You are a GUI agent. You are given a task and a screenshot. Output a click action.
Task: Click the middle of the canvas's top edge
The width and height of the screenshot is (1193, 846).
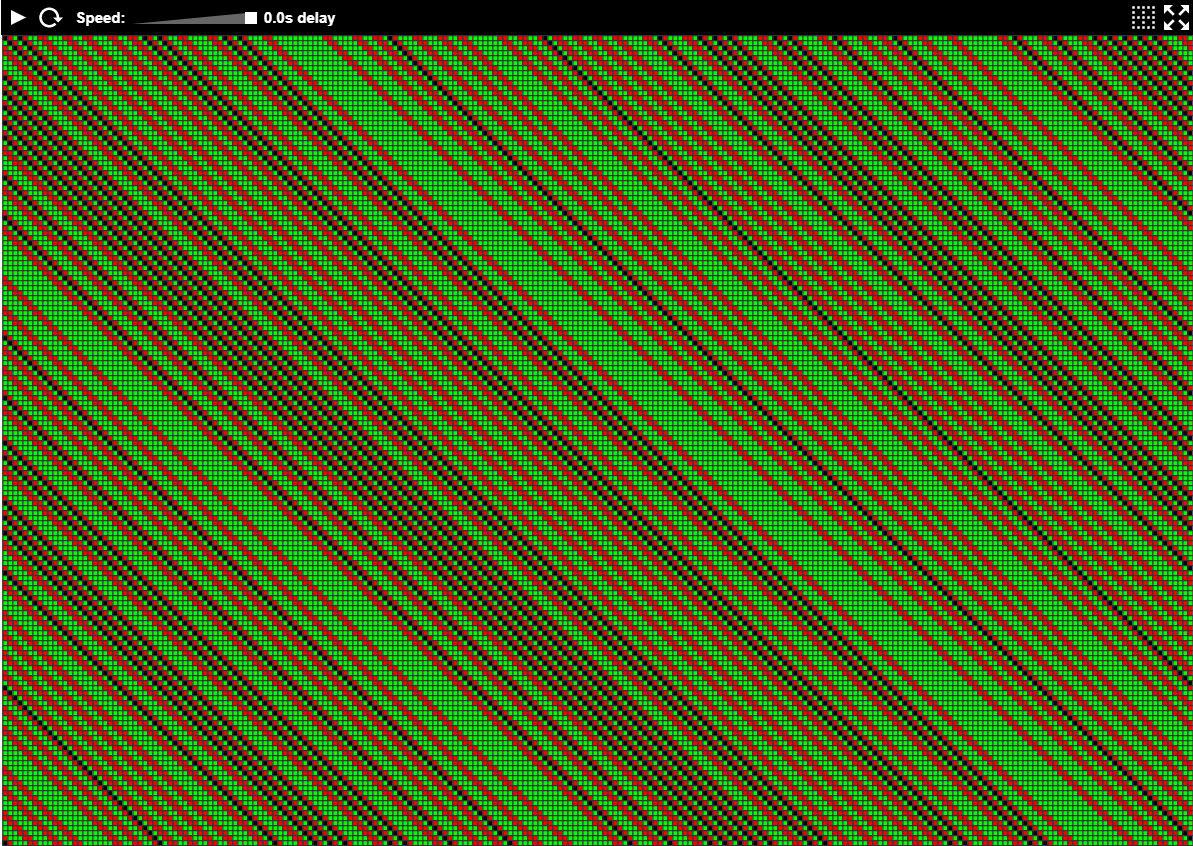click(597, 40)
